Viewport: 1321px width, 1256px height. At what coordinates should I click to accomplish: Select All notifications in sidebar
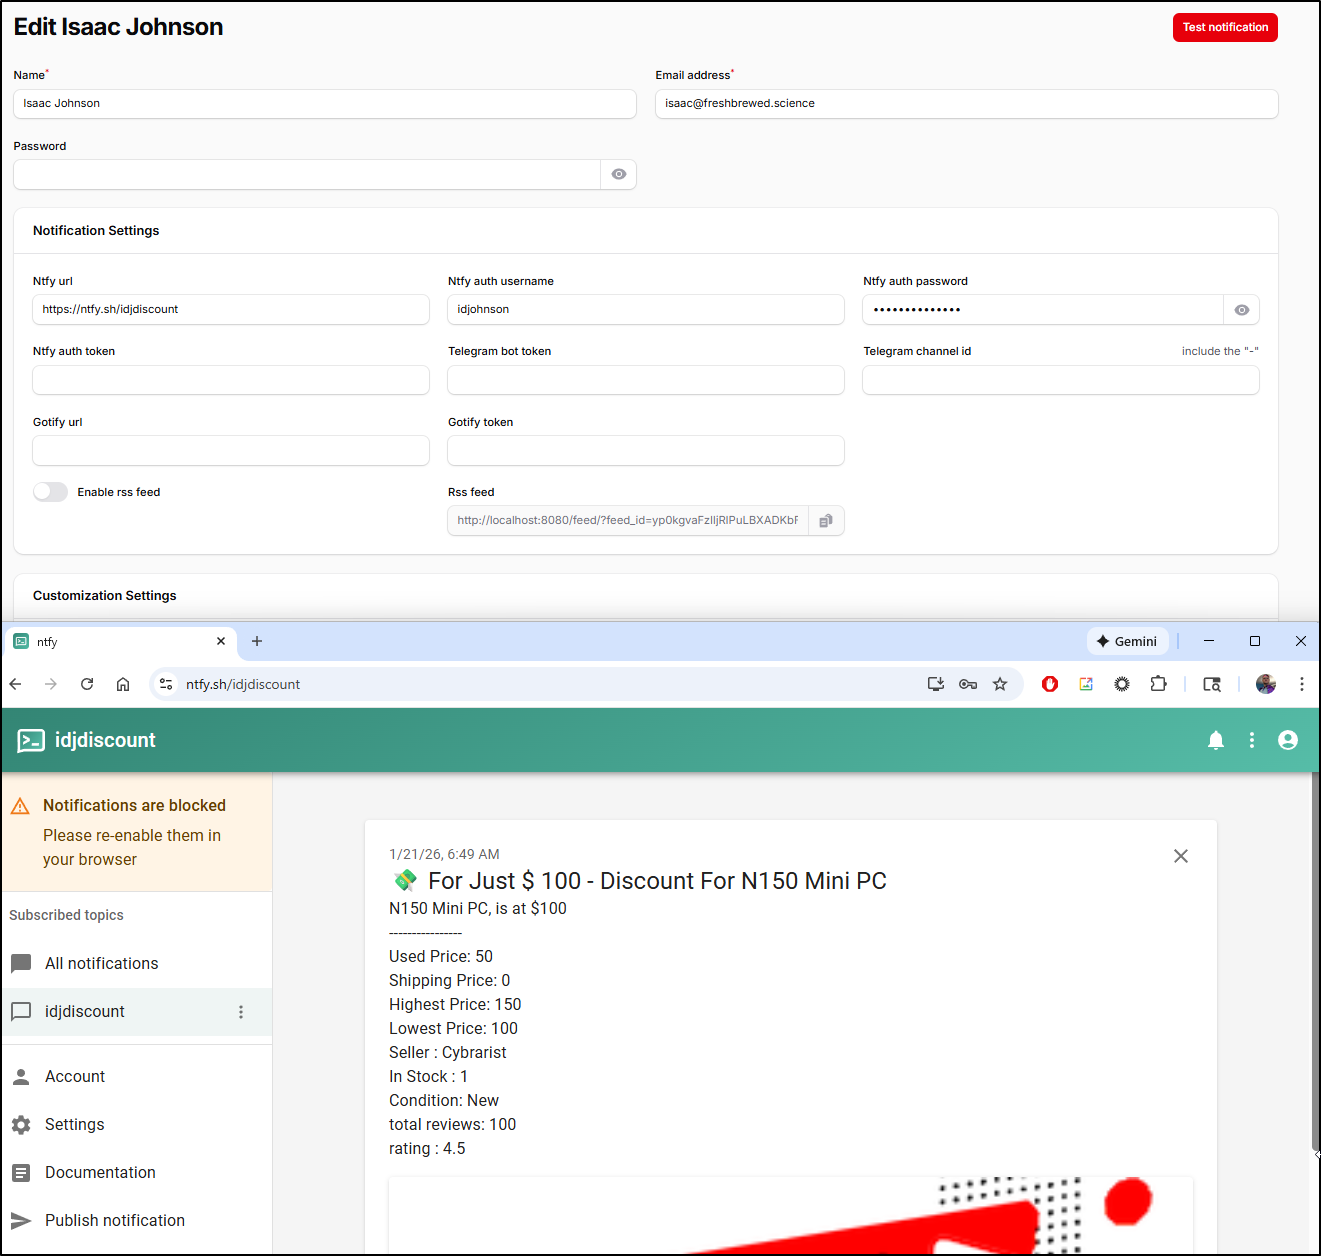(101, 963)
